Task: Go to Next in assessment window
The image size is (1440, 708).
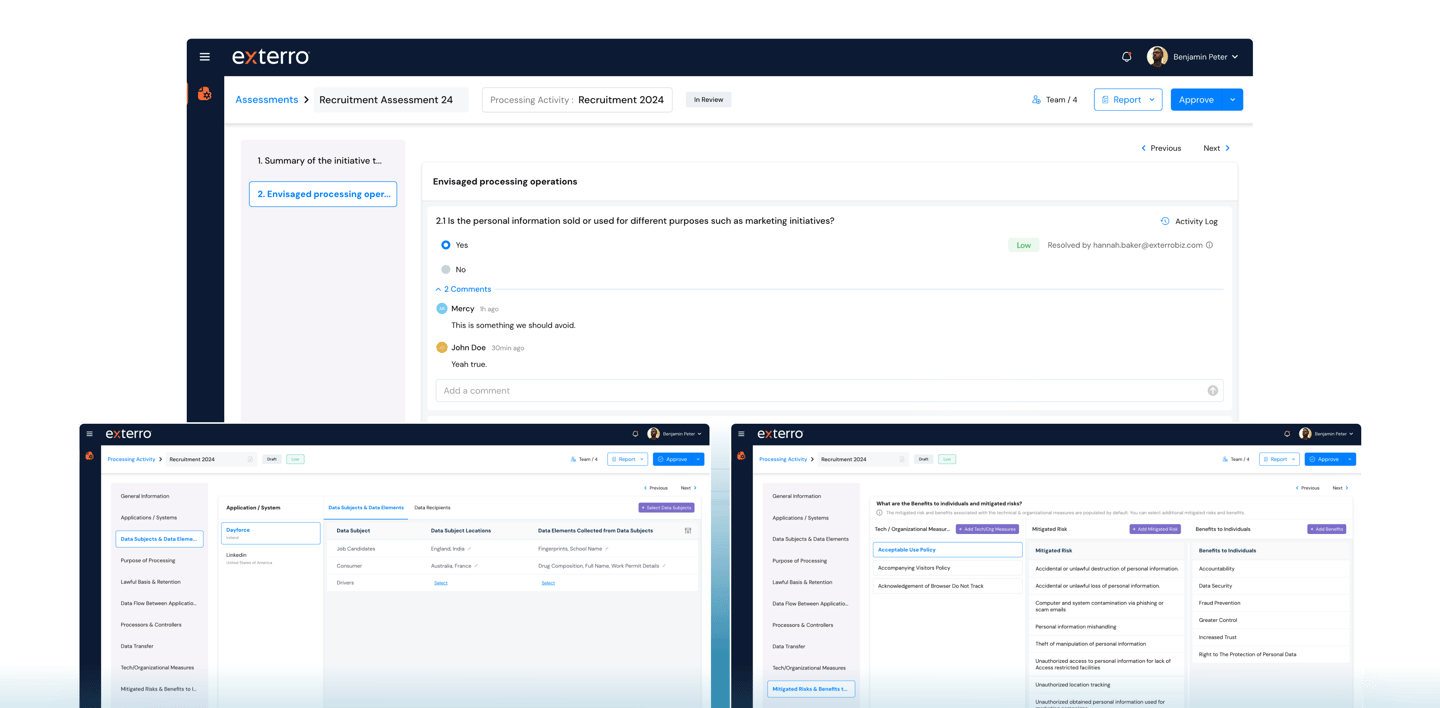Action: click(x=1217, y=148)
